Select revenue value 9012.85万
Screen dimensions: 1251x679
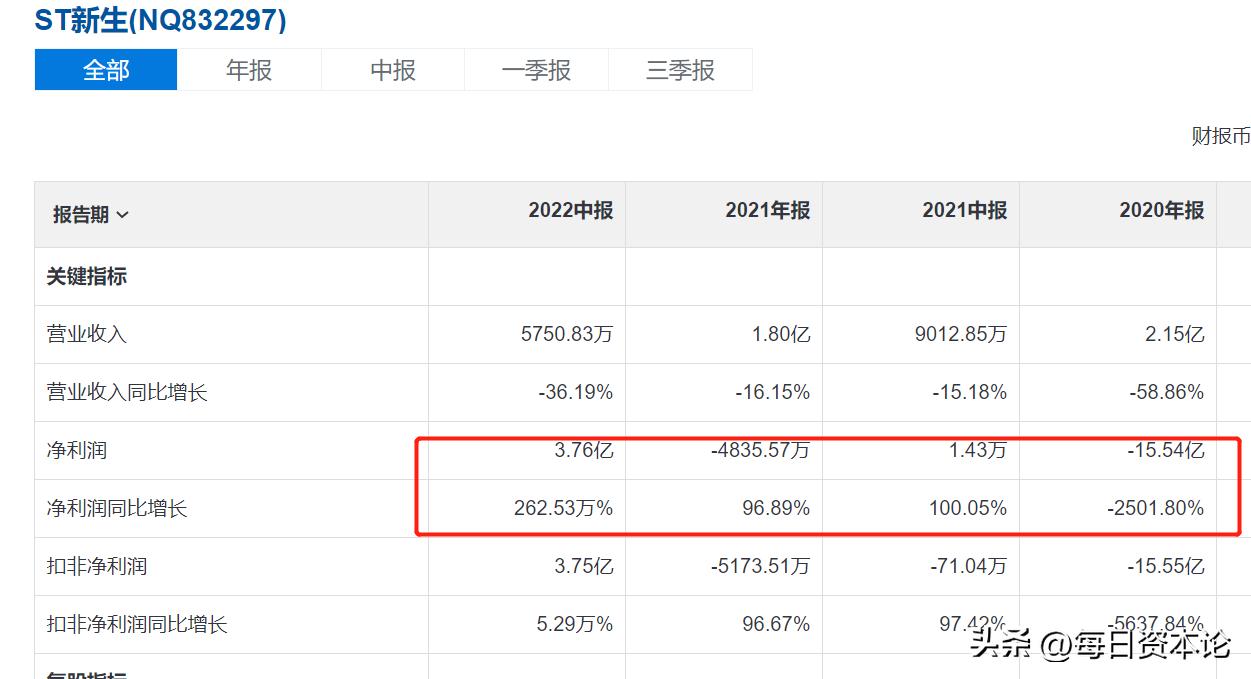(960, 335)
